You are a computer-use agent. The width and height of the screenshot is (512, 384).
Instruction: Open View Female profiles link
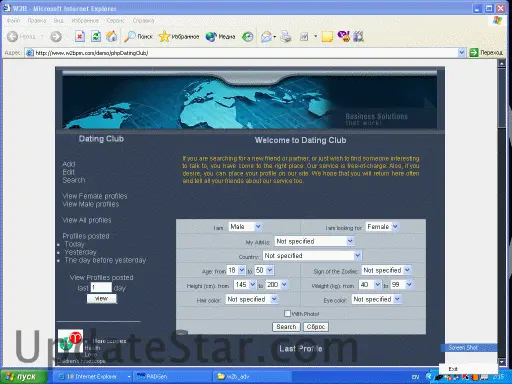95,196
